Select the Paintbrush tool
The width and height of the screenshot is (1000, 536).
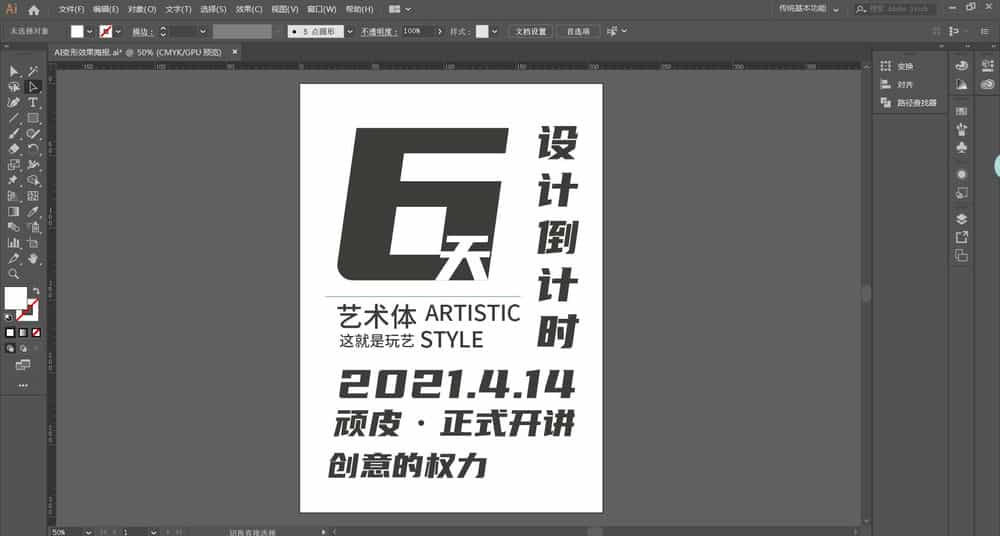14,133
